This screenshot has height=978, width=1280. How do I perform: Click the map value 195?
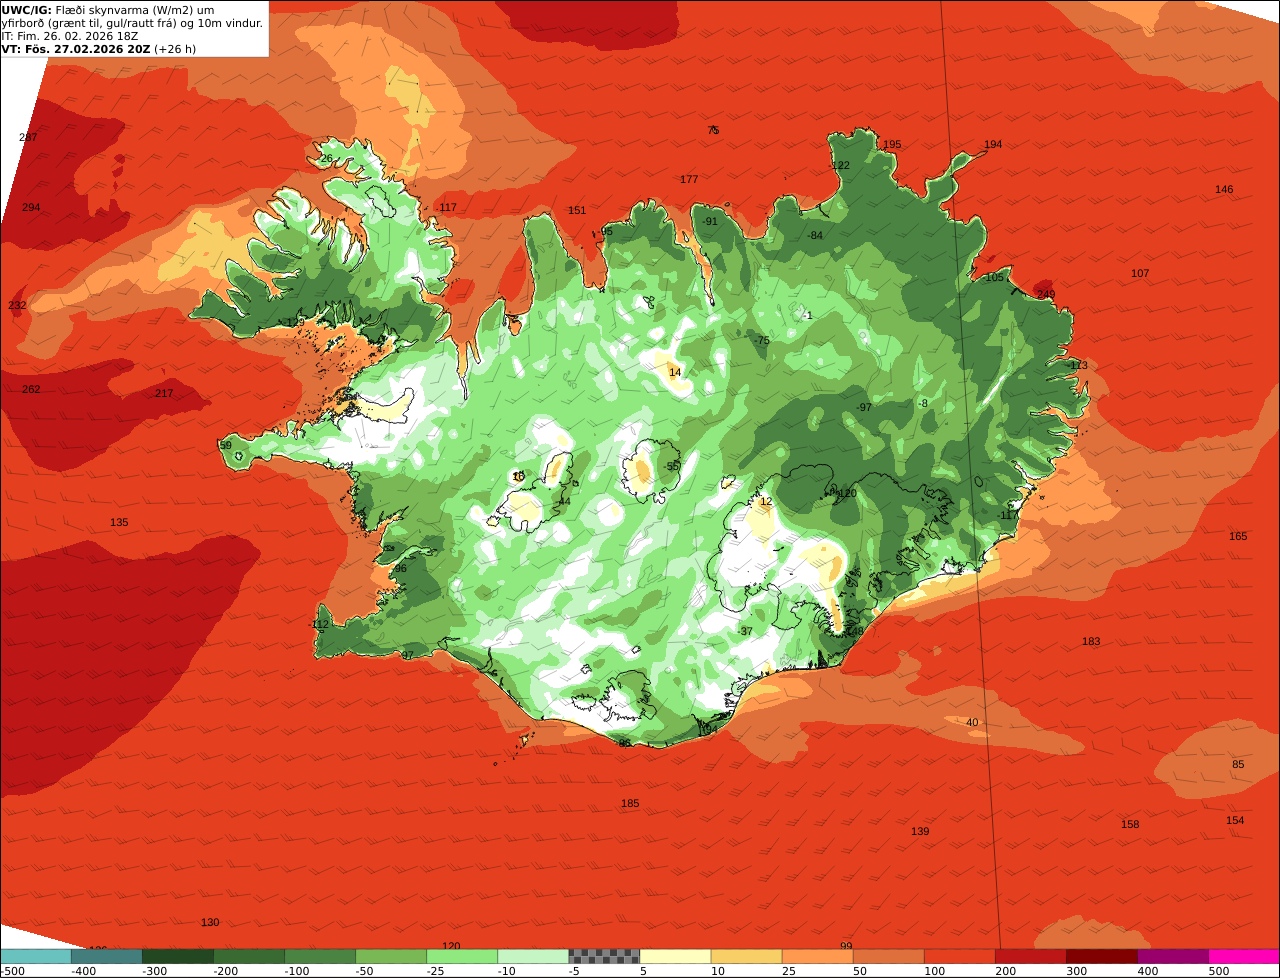tap(892, 144)
